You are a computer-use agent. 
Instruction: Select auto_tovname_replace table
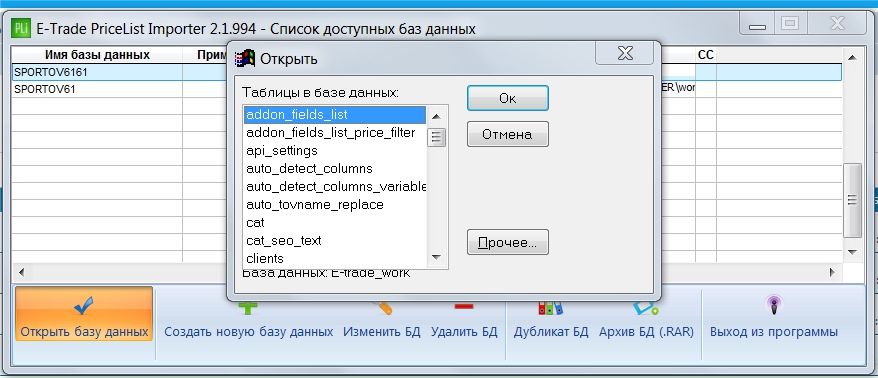[335, 204]
